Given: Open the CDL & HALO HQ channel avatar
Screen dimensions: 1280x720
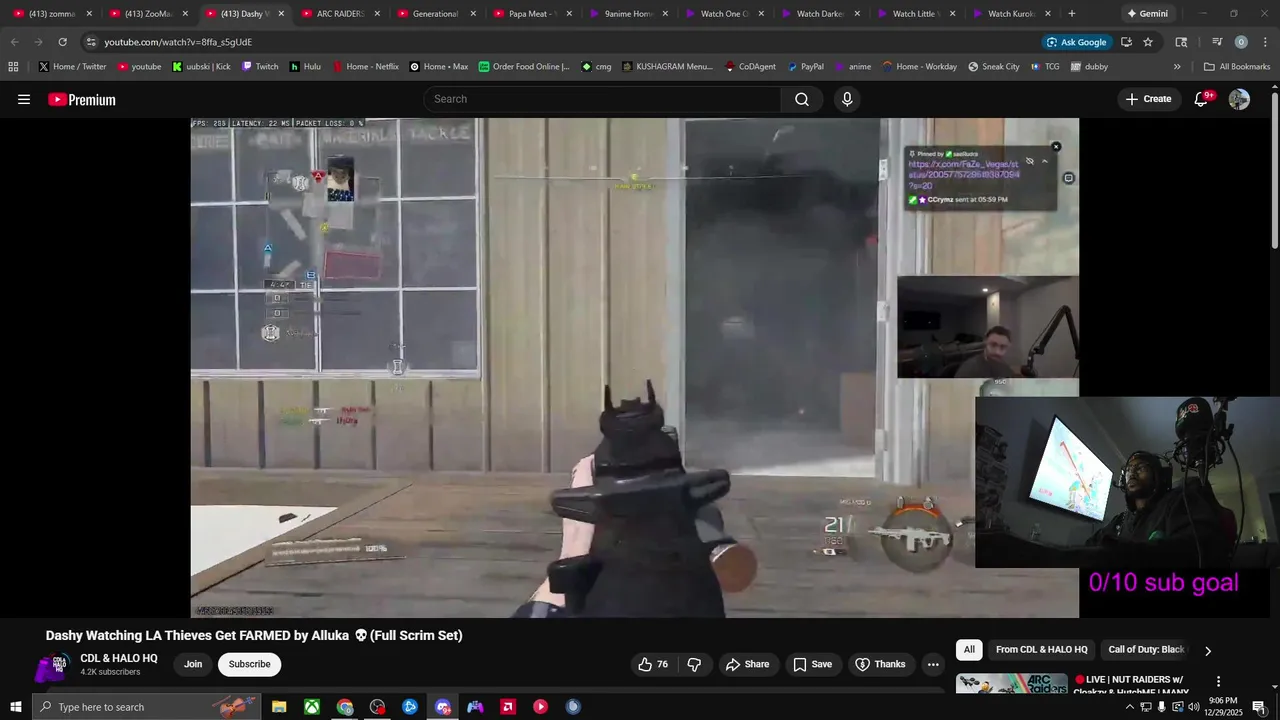Looking at the screenshot, I should pyautogui.click(x=53, y=664).
